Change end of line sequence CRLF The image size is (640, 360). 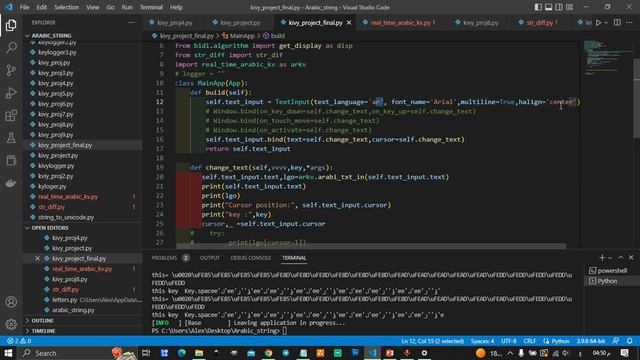(530, 341)
